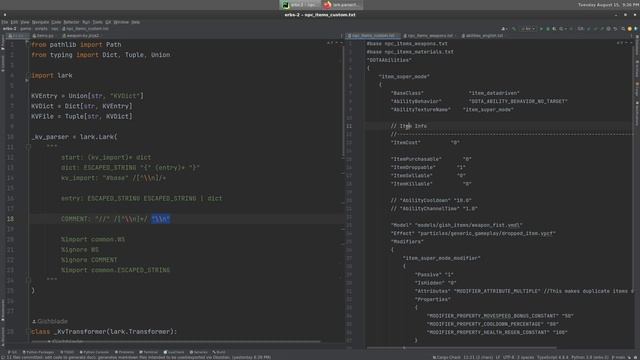Image resolution: width=640 pixels, height=360 pixels.
Task: Click the green Run icon in toolbar
Action: [x=541, y=29]
